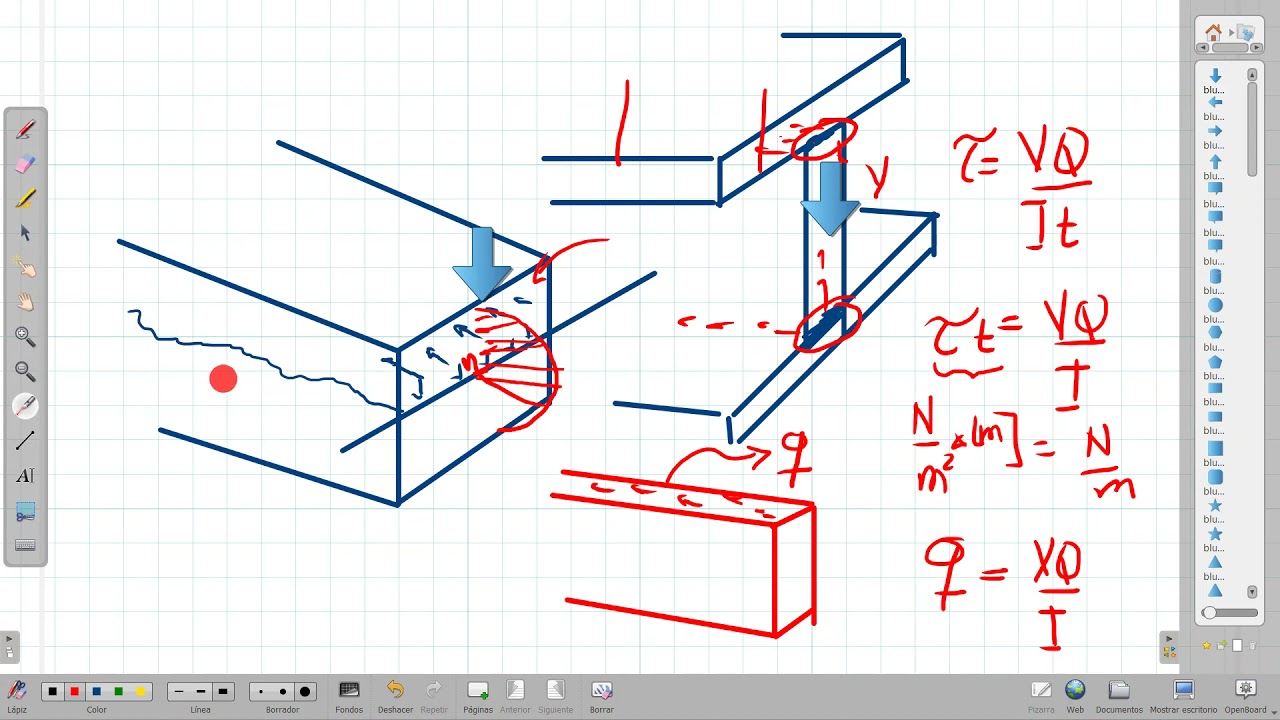Select the medium eraser size
This screenshot has width=1280, height=720.
point(283,692)
